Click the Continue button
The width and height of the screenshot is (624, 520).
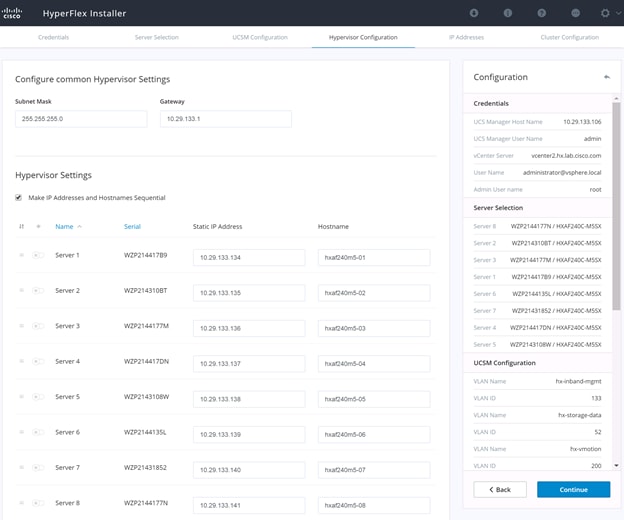coord(573,489)
